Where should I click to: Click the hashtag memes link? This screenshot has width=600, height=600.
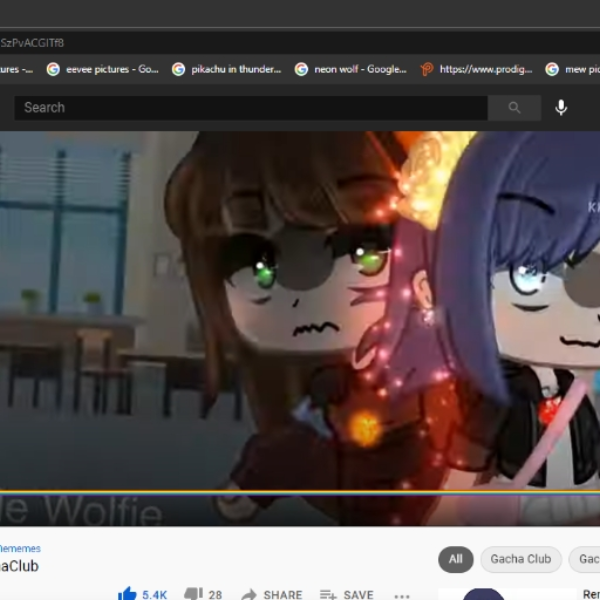(x=20, y=548)
